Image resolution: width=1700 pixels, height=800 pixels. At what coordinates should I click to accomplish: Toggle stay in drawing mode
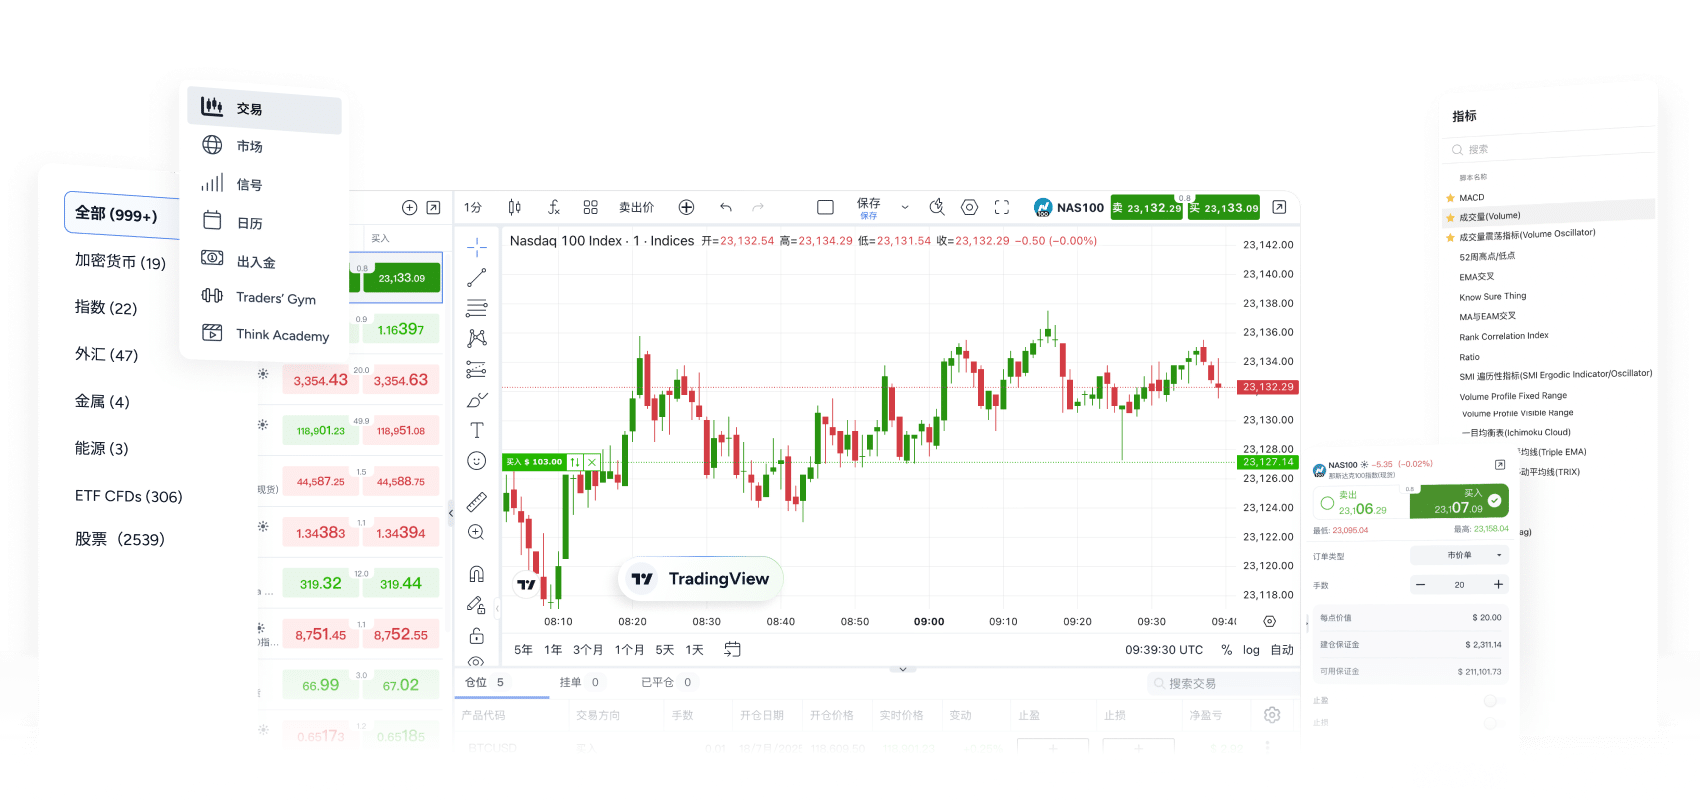477,605
